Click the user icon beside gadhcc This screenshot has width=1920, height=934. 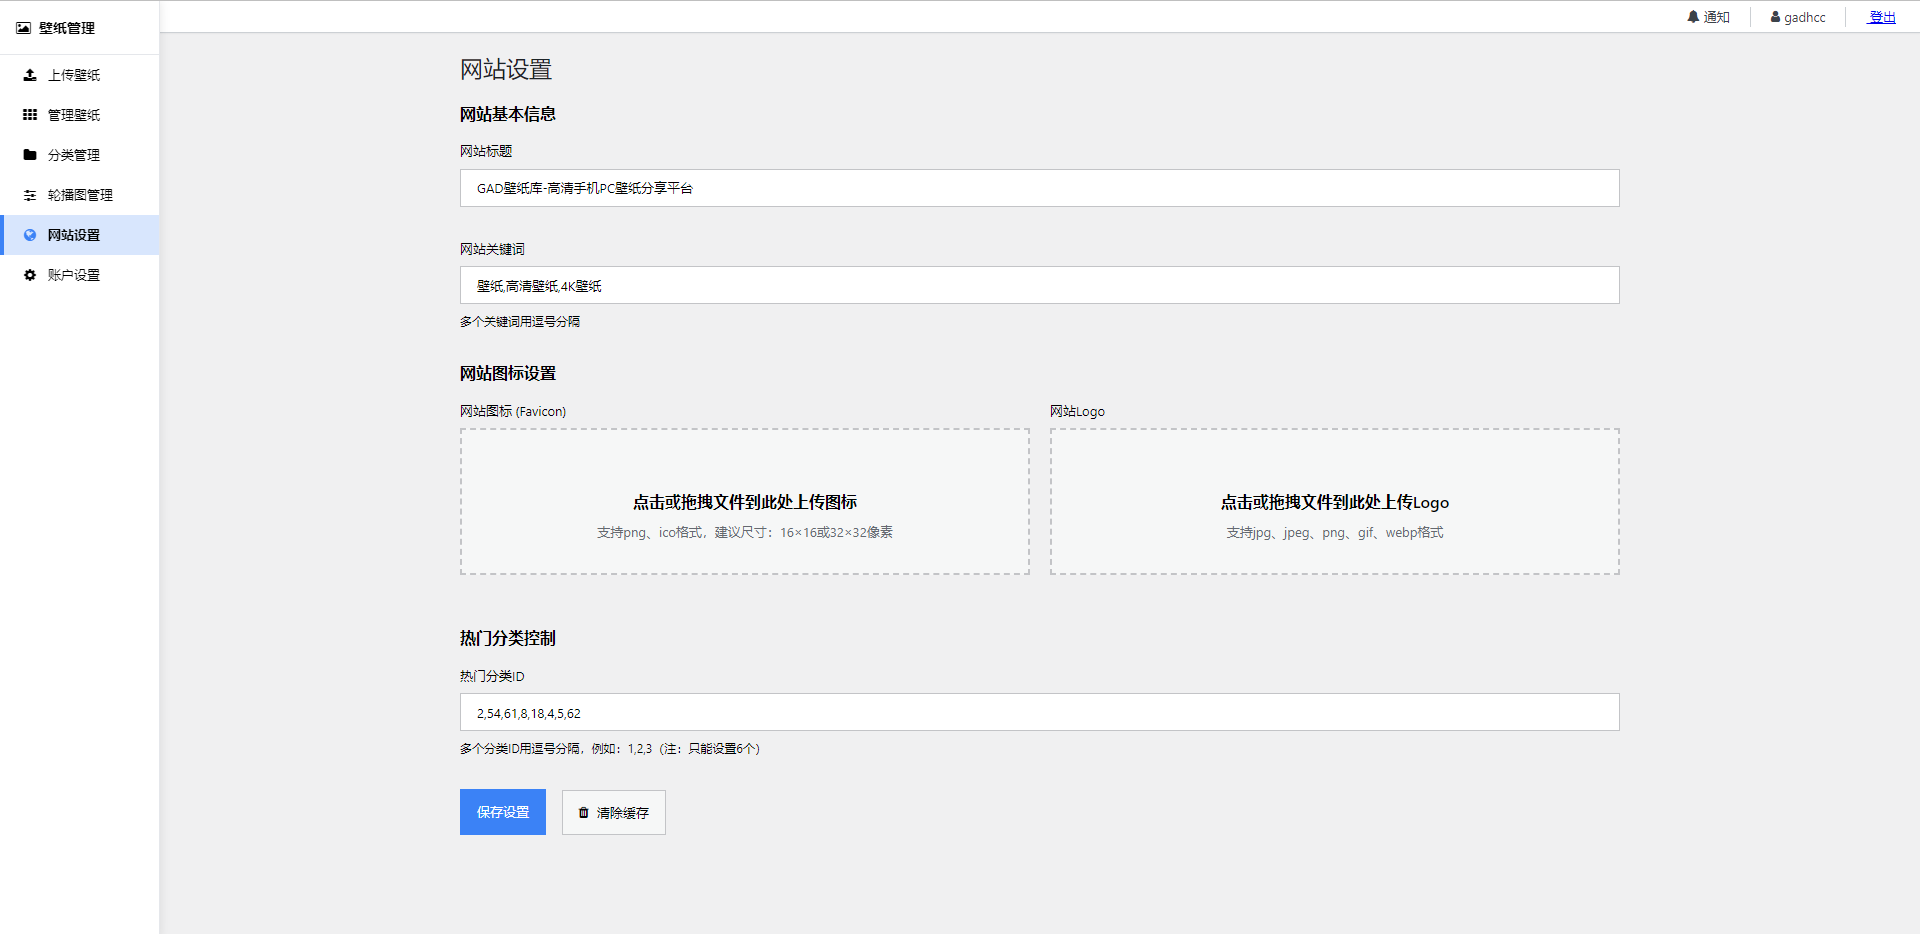pyautogui.click(x=1775, y=17)
